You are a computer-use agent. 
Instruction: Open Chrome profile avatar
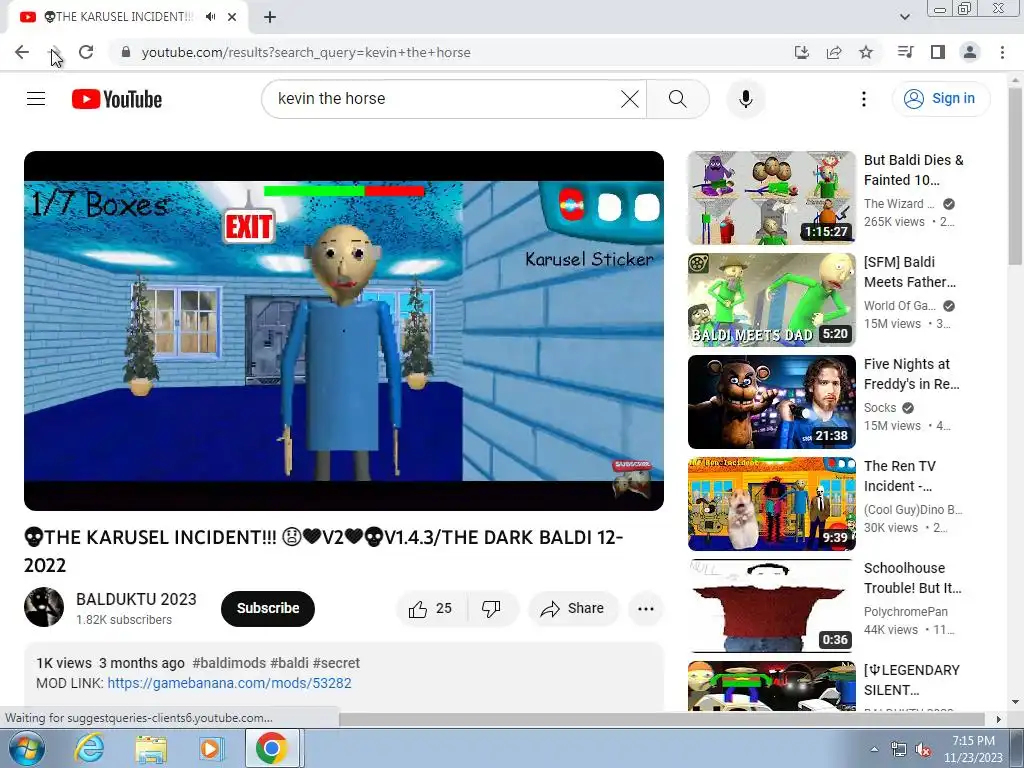[x=970, y=52]
